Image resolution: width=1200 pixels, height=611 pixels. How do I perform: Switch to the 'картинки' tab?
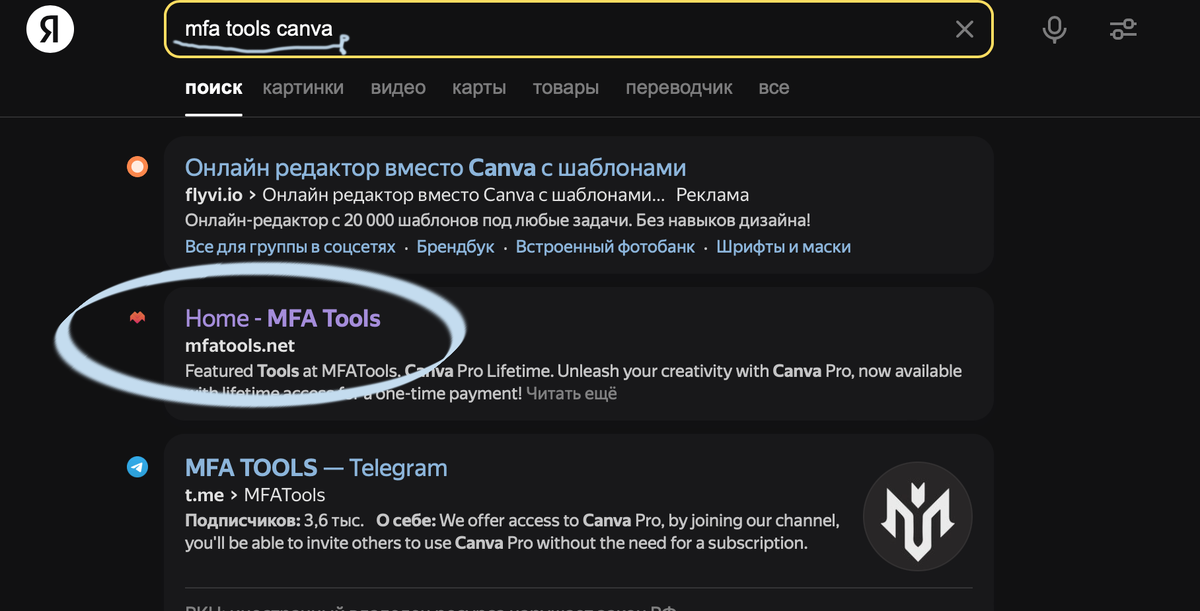(303, 88)
